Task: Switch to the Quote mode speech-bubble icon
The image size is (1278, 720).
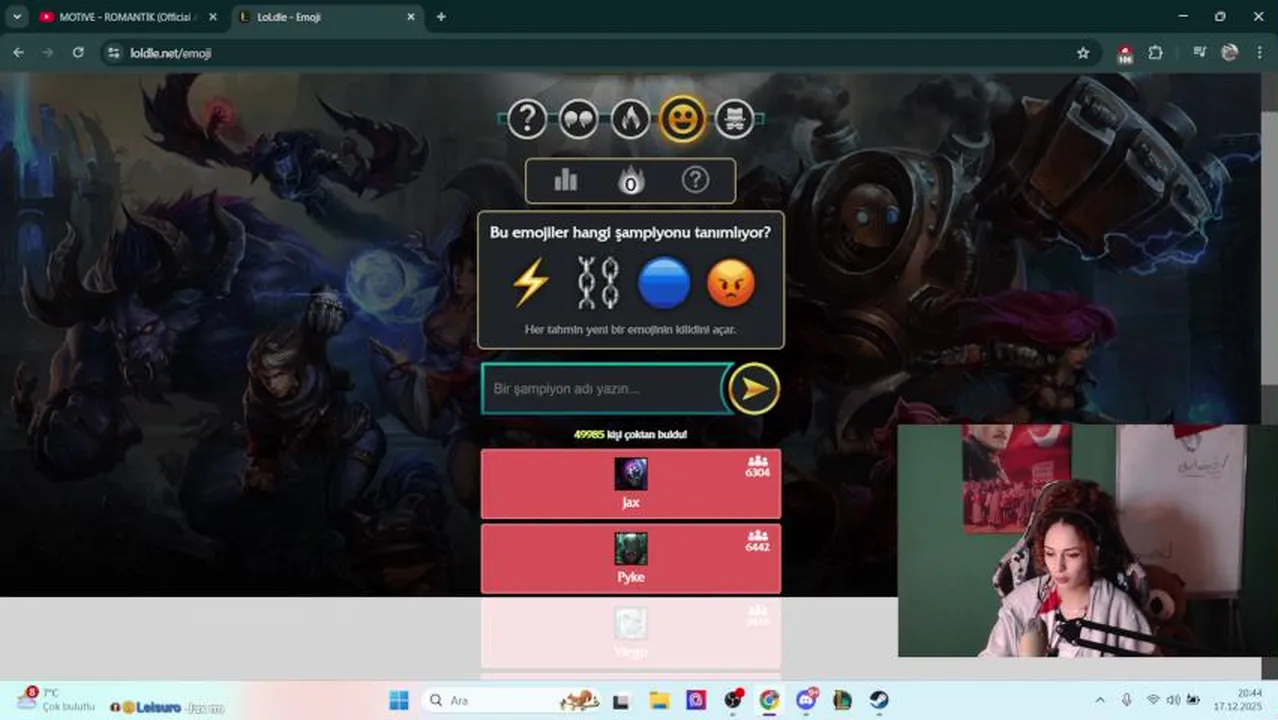Action: tap(578, 120)
